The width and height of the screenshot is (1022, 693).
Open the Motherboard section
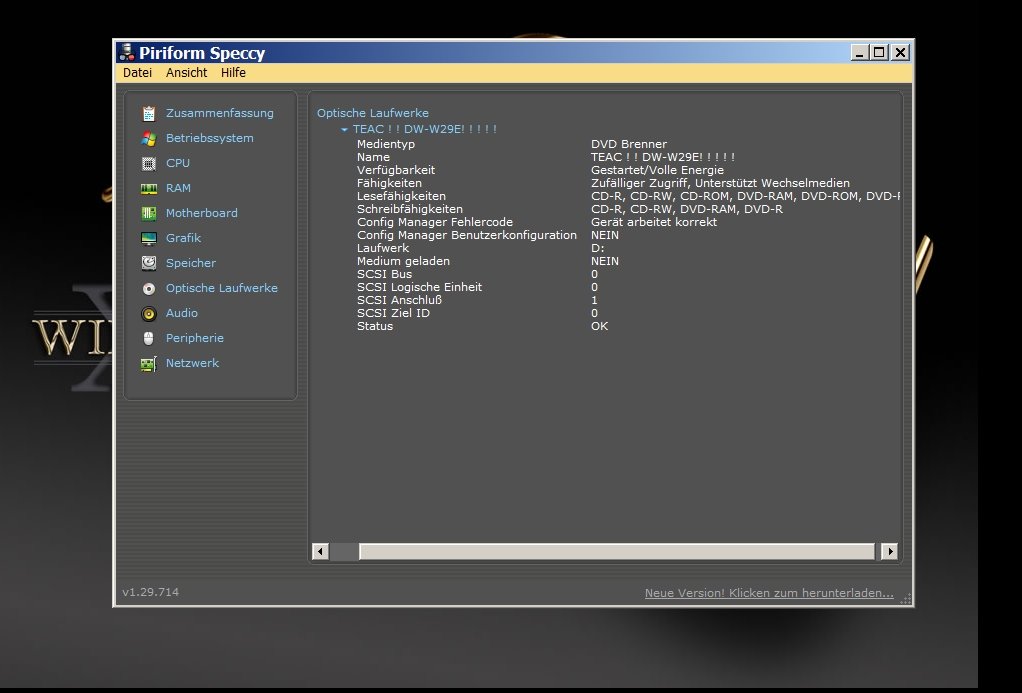pyautogui.click(x=201, y=213)
